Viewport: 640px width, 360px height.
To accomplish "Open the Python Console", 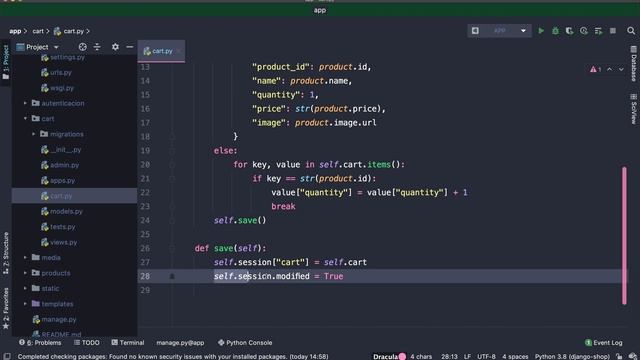I will coord(245,343).
